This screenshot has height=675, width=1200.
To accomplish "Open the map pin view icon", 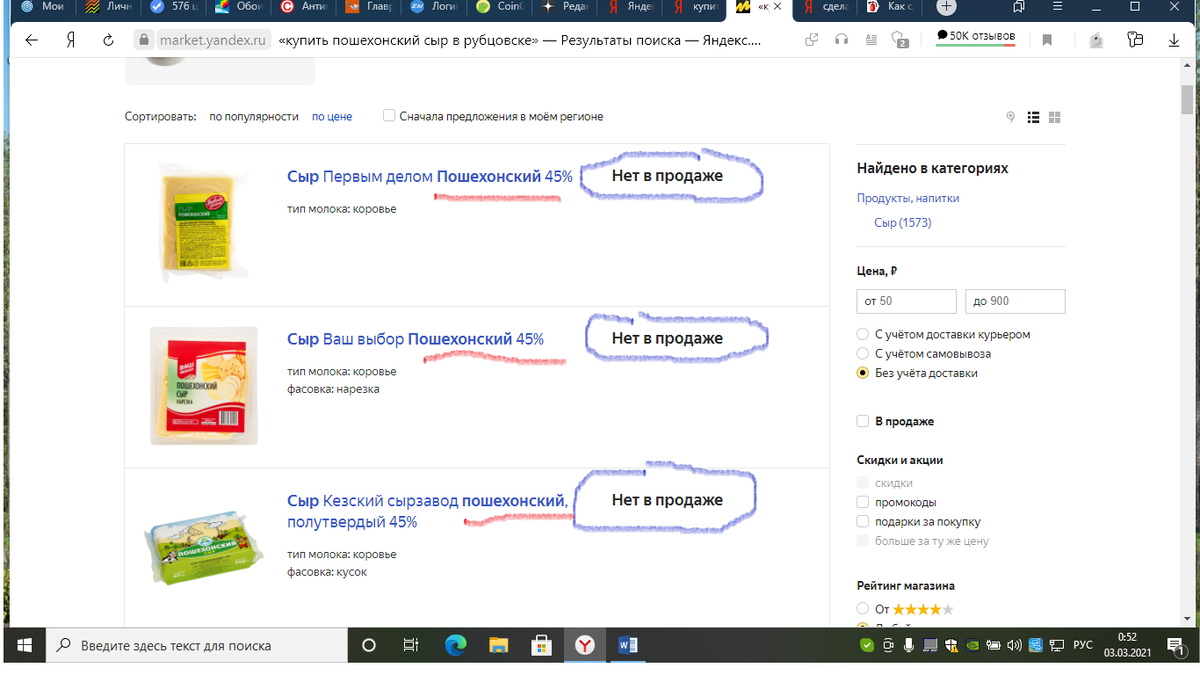I will coord(1010,116).
